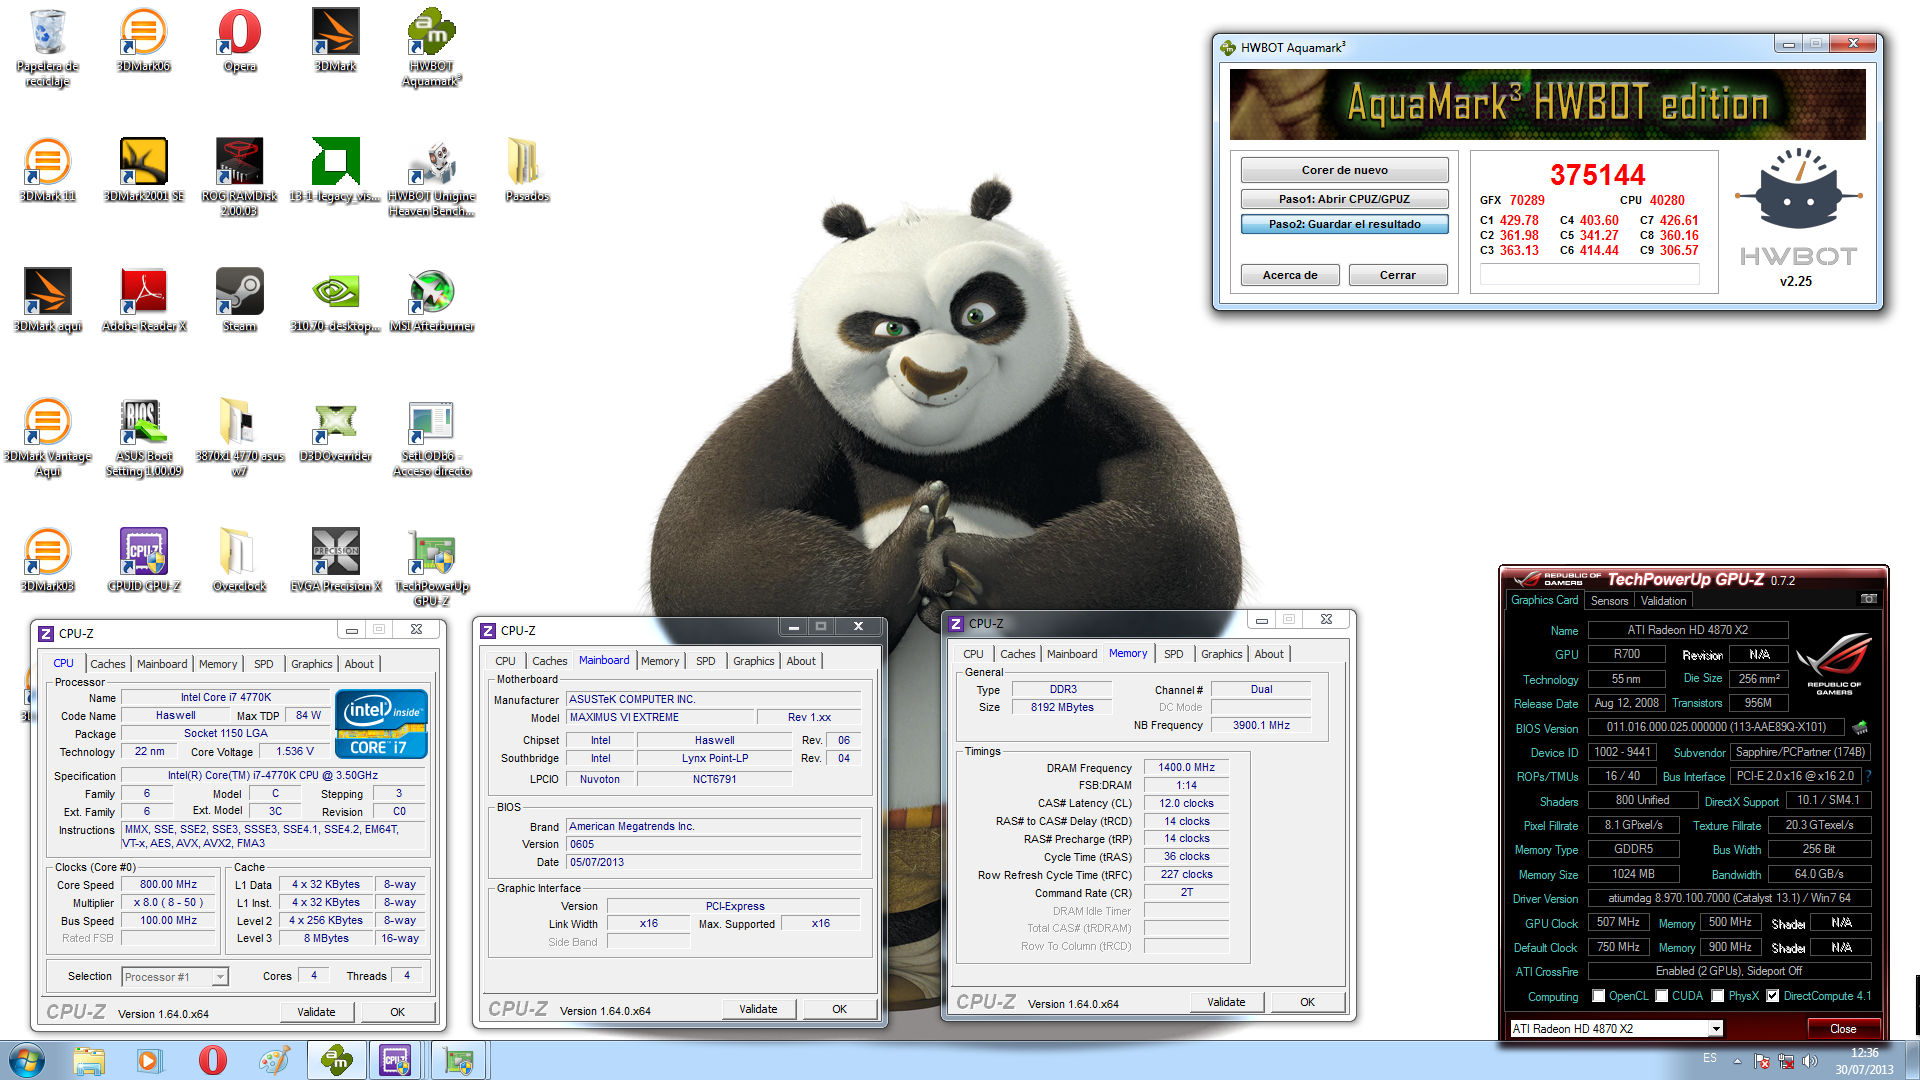Click the Bus Interface question mark in GPU-Z

[x=1868, y=776]
